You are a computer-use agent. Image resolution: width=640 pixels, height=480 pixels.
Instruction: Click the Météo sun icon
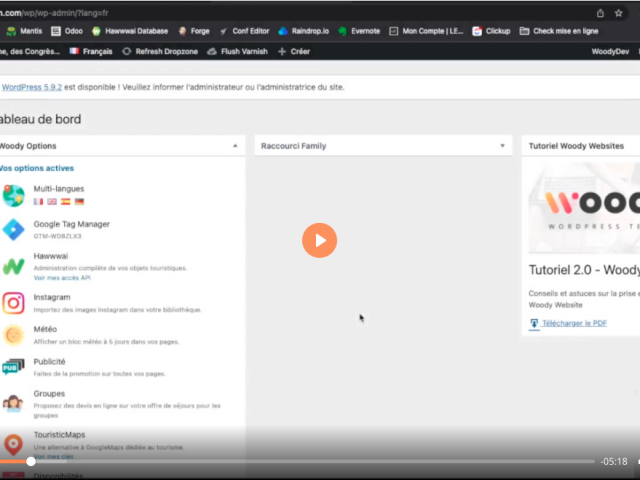coord(13,336)
